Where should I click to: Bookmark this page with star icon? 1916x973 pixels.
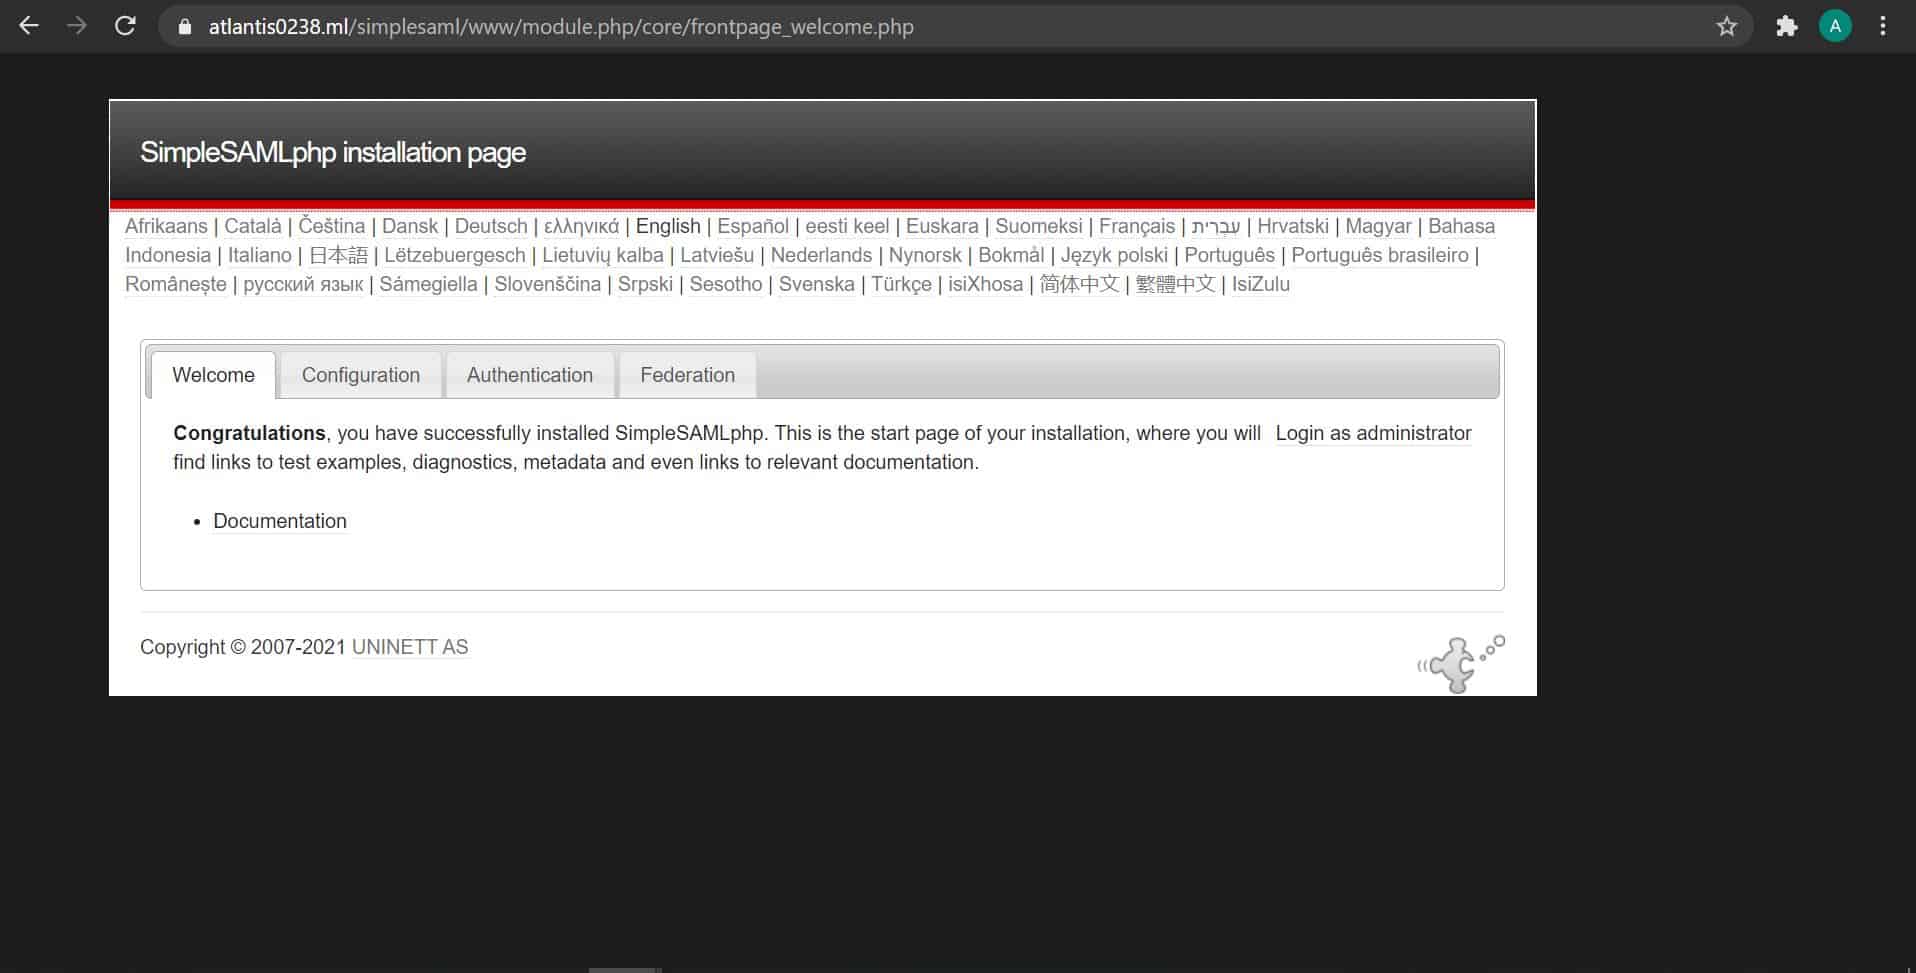[1726, 27]
